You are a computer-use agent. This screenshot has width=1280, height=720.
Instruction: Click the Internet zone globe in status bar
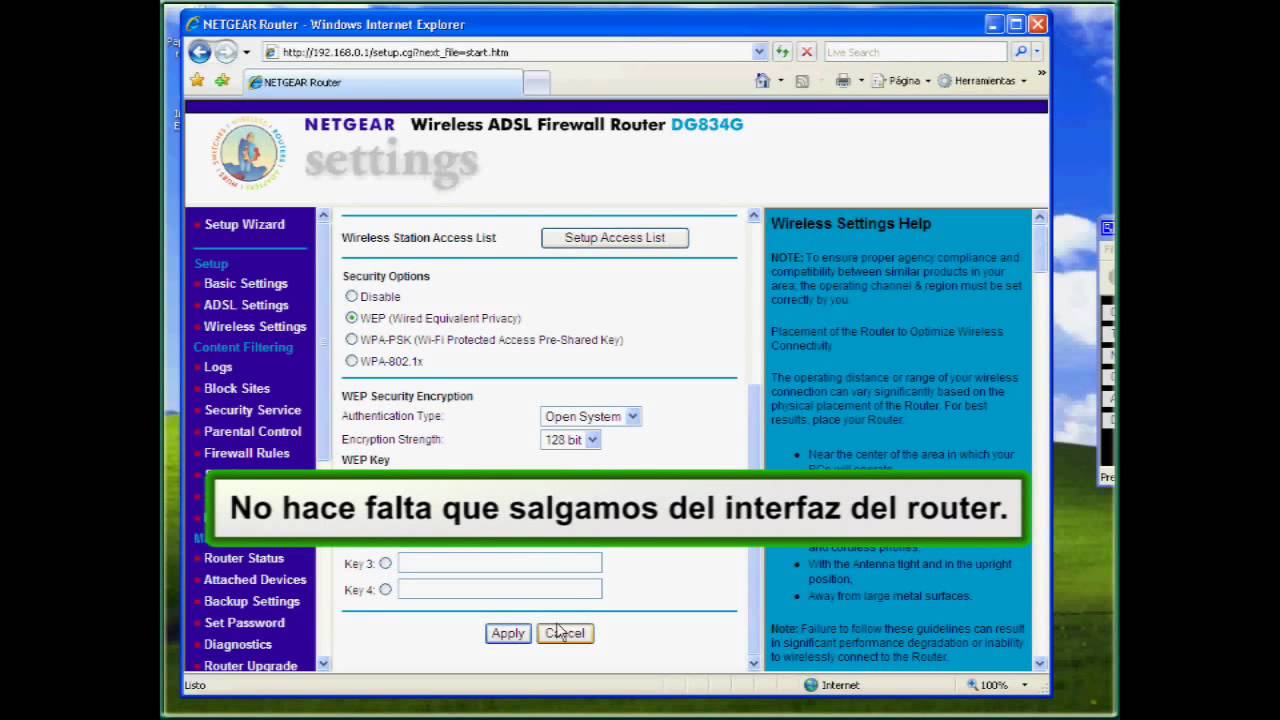[x=811, y=685]
